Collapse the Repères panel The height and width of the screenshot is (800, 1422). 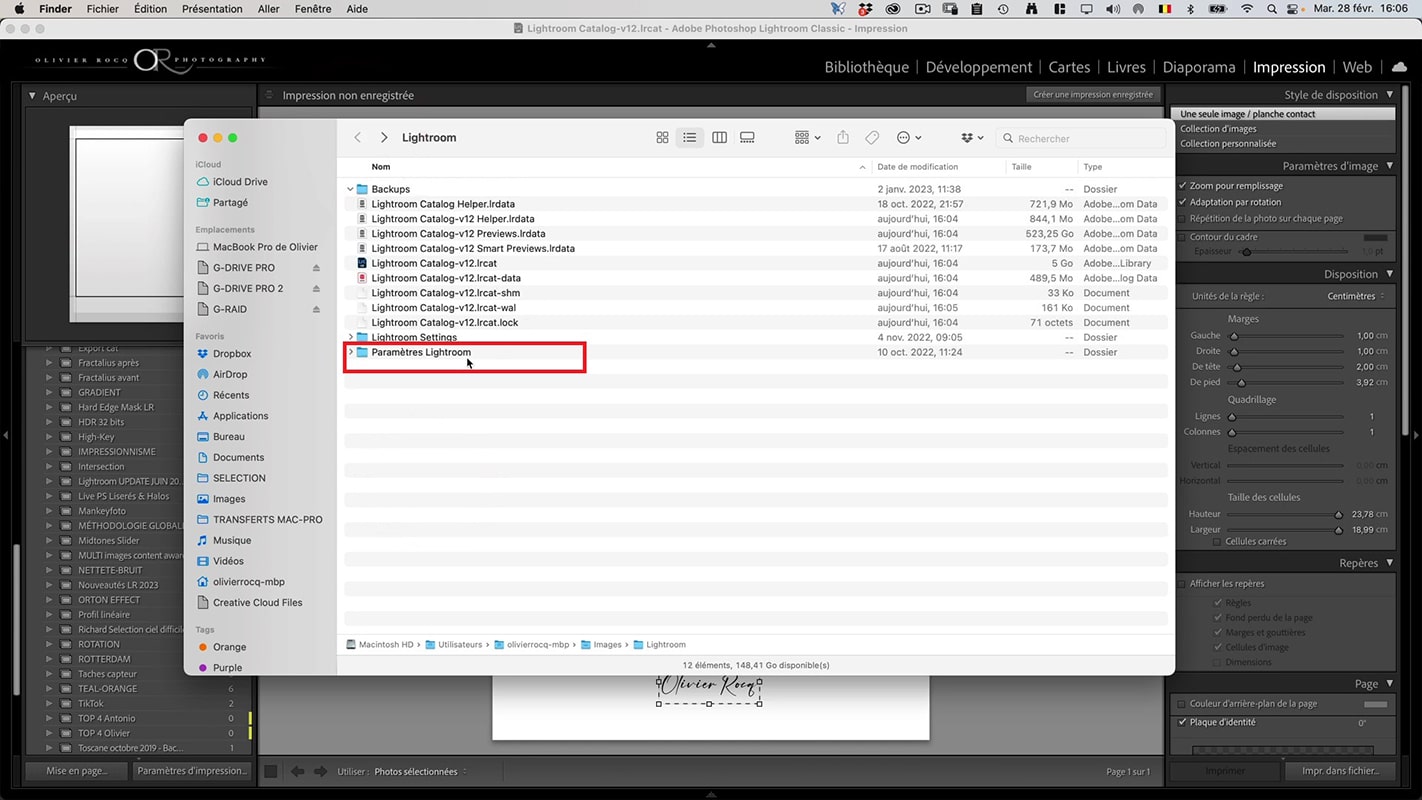click(x=1389, y=563)
